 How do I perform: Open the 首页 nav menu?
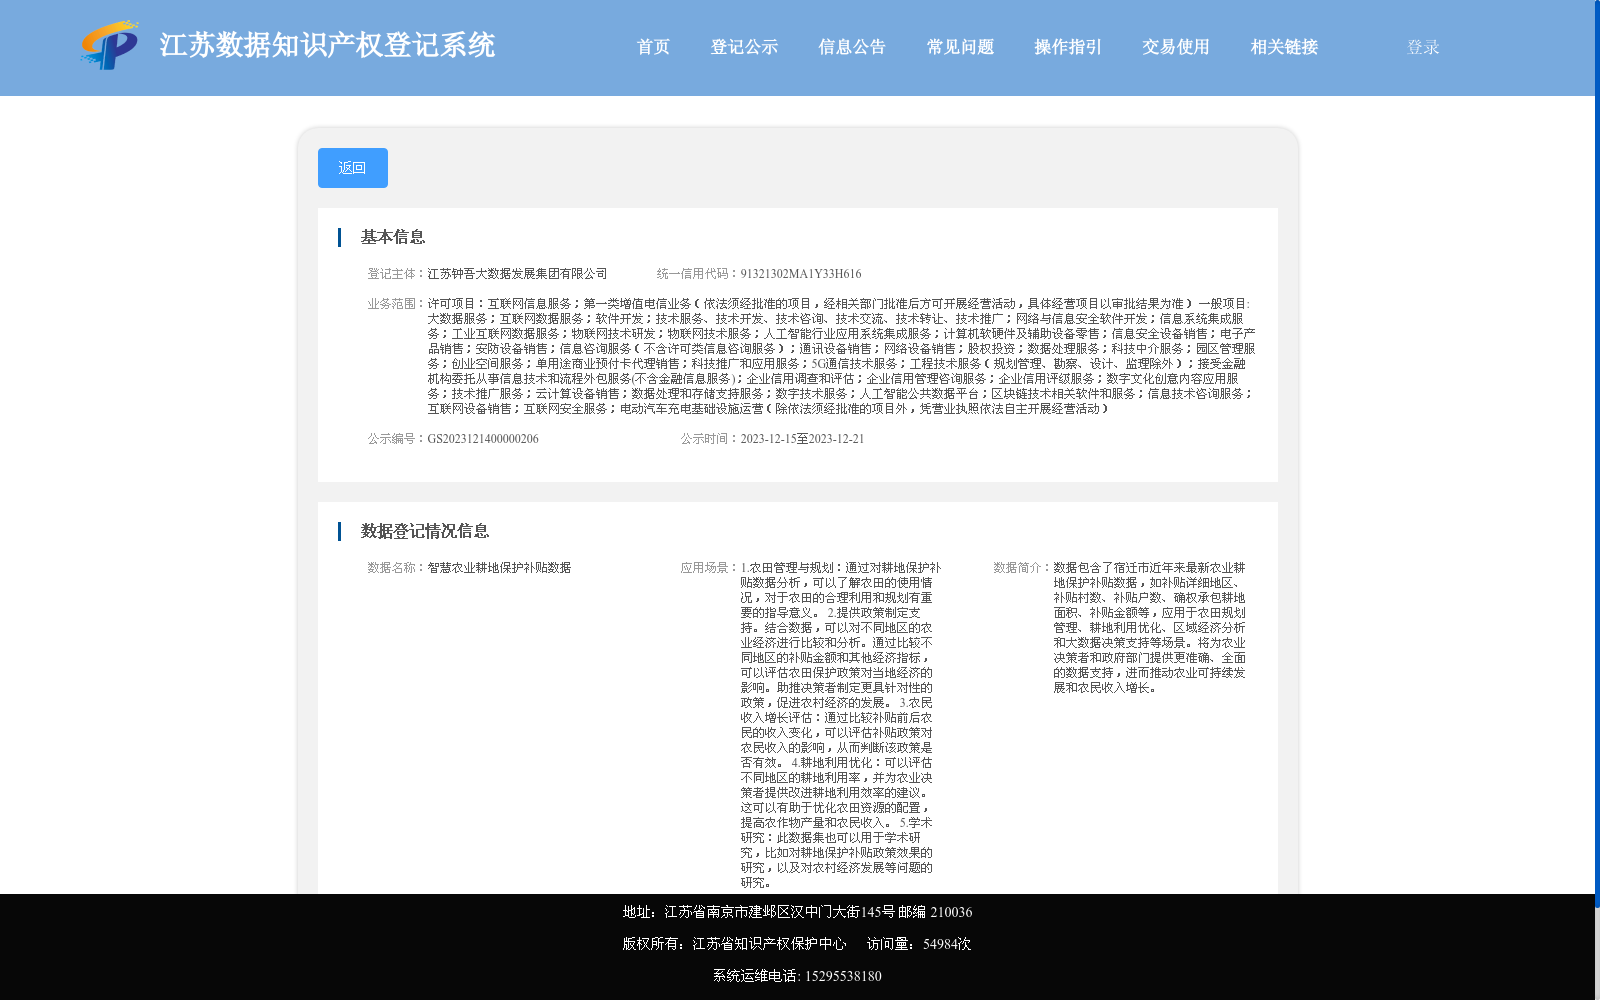coord(653,47)
